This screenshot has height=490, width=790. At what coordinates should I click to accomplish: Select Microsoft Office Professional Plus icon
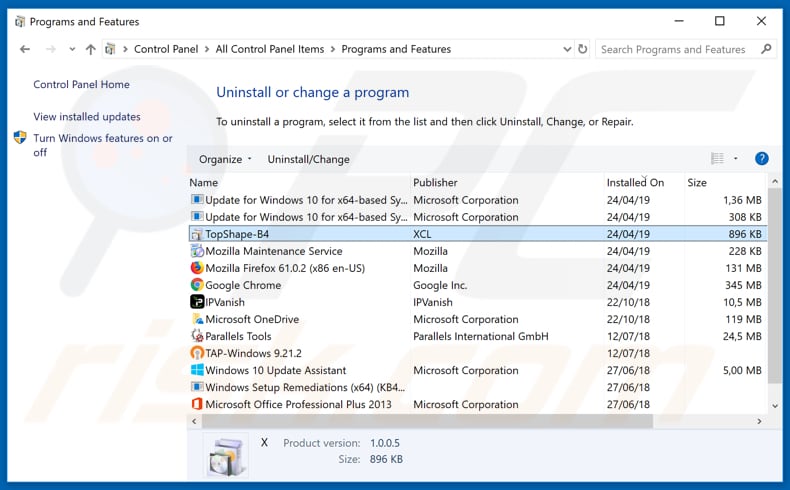[x=196, y=404]
